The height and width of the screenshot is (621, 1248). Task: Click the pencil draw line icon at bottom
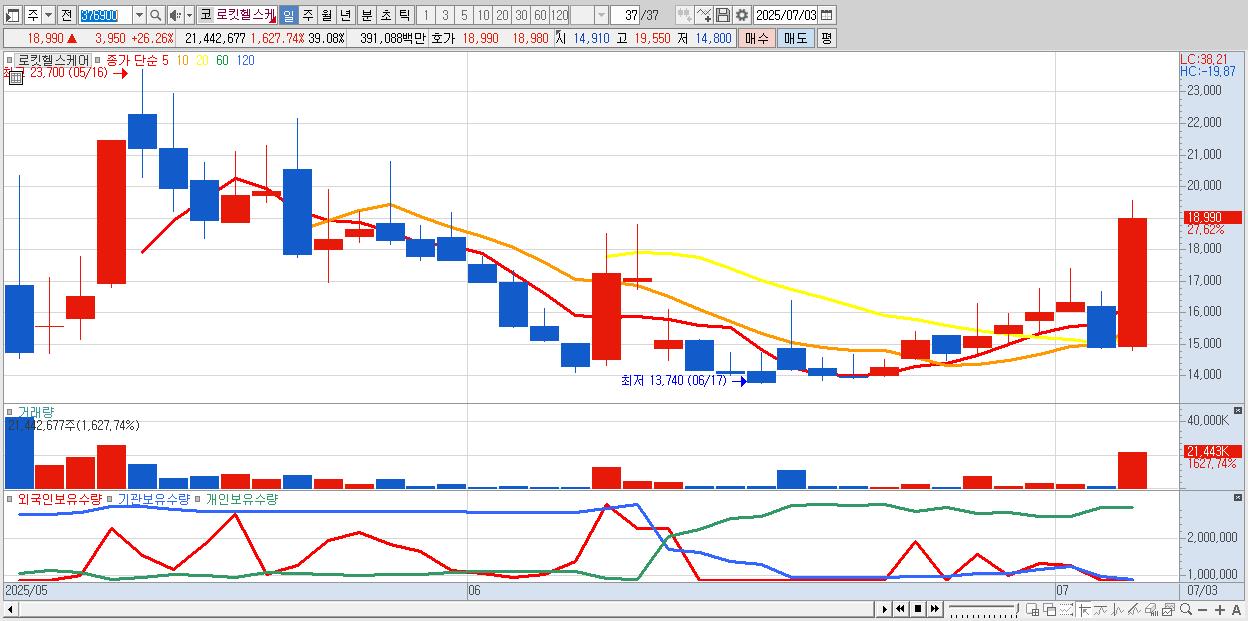click(x=1134, y=609)
